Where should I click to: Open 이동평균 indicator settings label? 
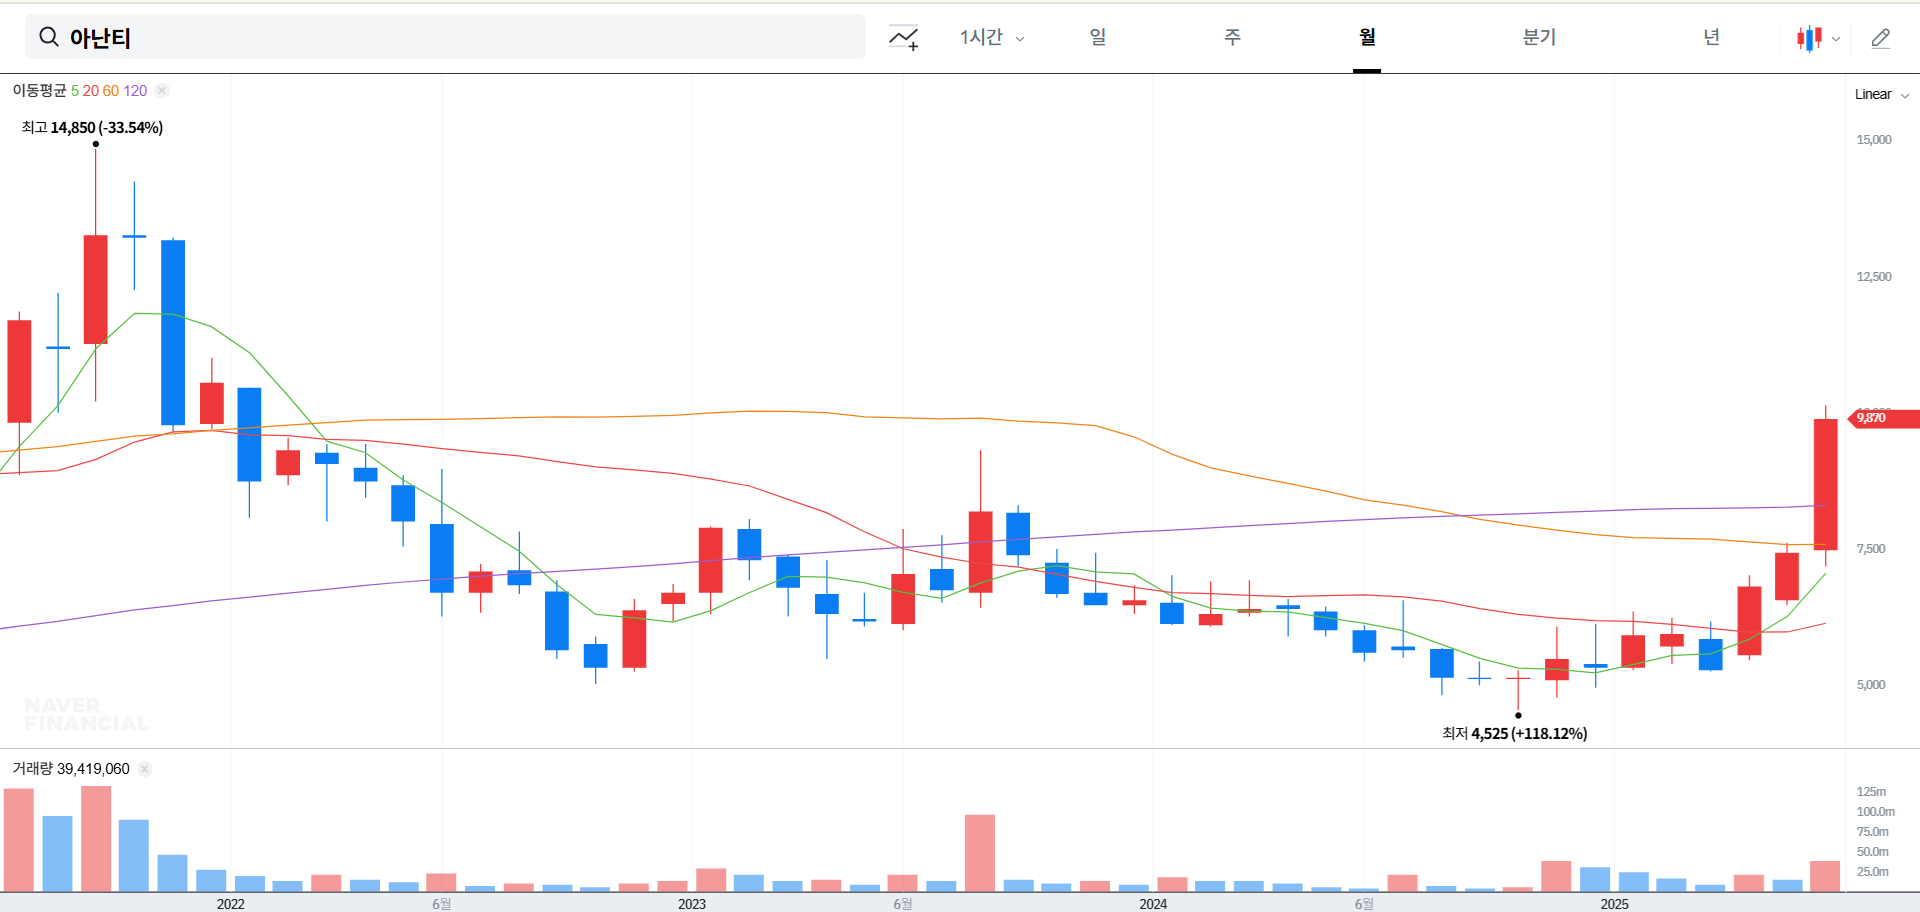(x=39, y=90)
